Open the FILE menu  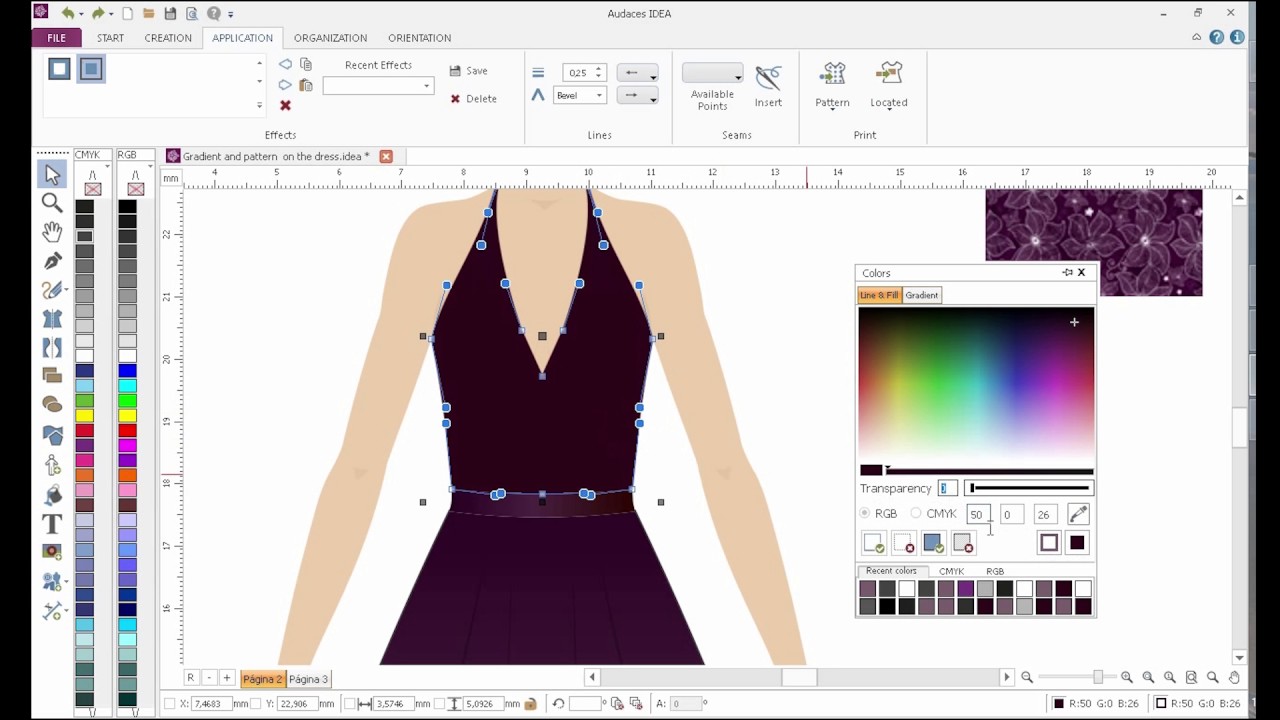[56, 38]
